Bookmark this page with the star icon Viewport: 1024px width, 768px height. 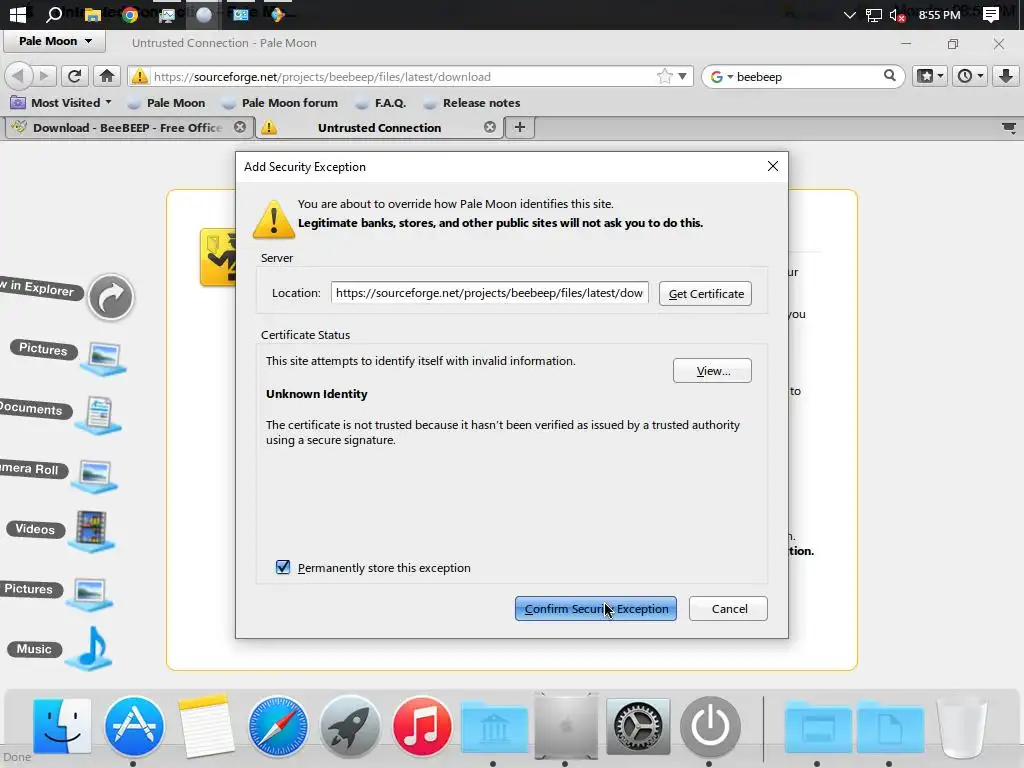click(x=664, y=76)
